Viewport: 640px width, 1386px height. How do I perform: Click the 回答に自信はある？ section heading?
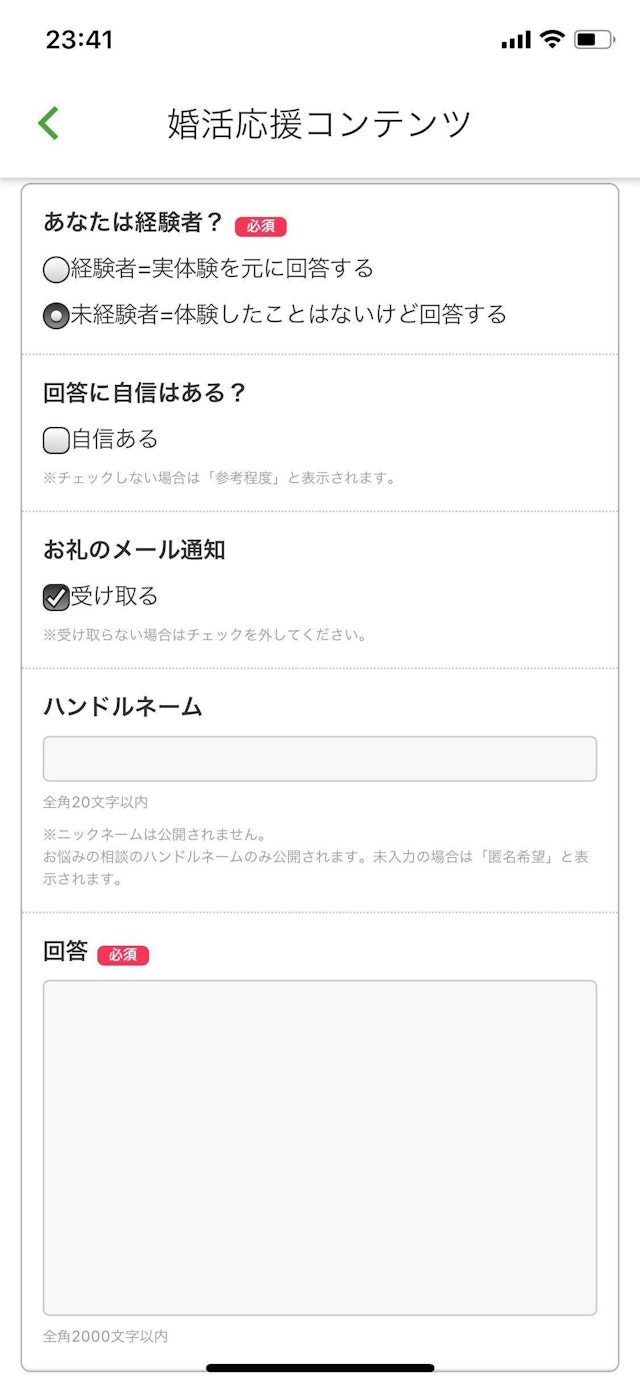point(145,393)
